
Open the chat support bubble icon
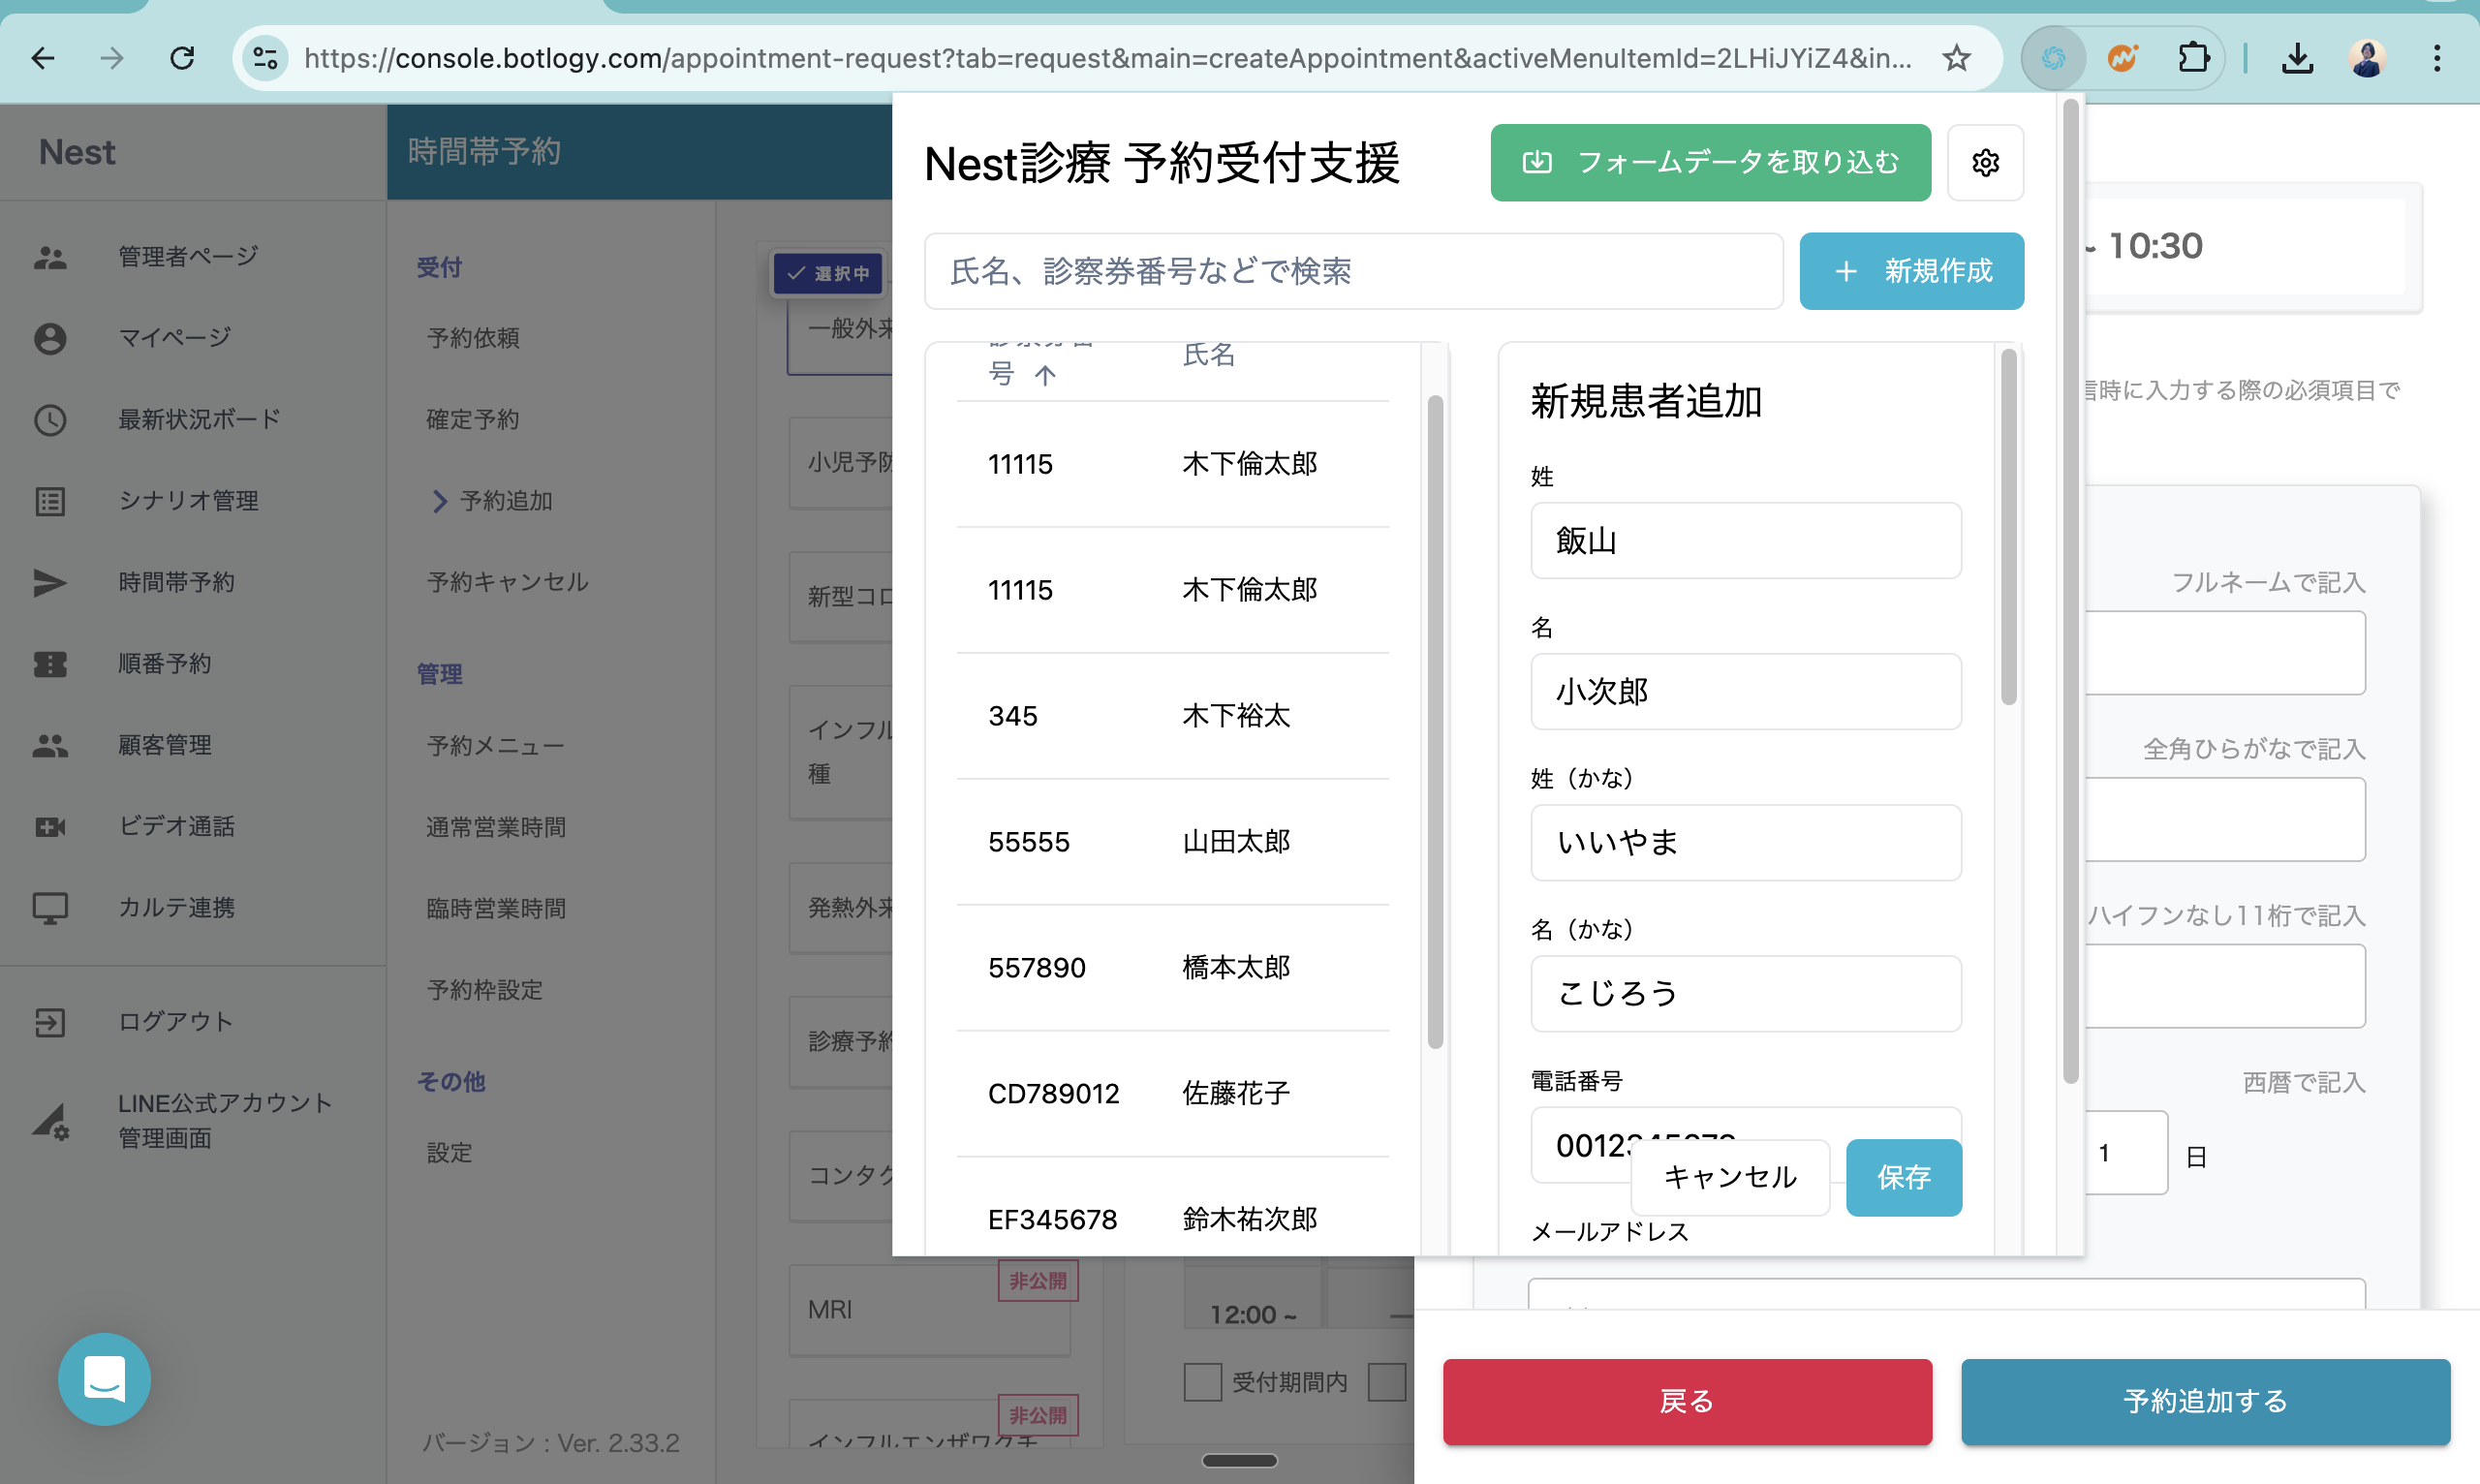105,1379
